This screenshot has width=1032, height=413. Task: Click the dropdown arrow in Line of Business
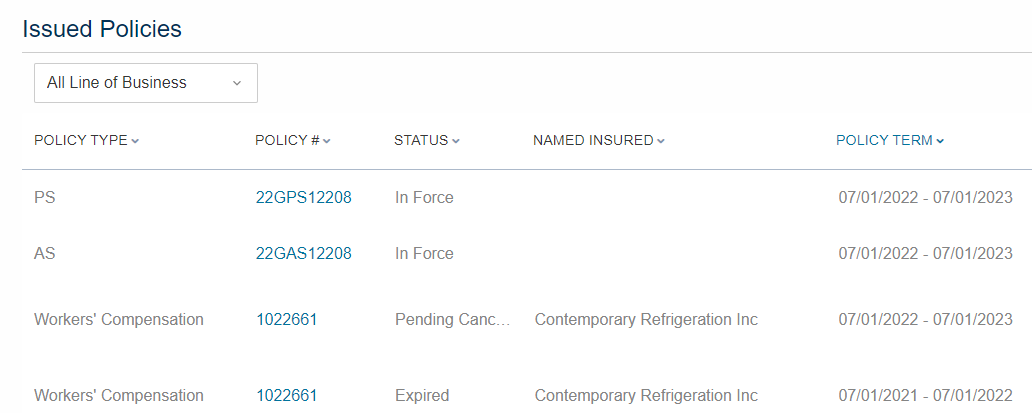click(x=237, y=83)
